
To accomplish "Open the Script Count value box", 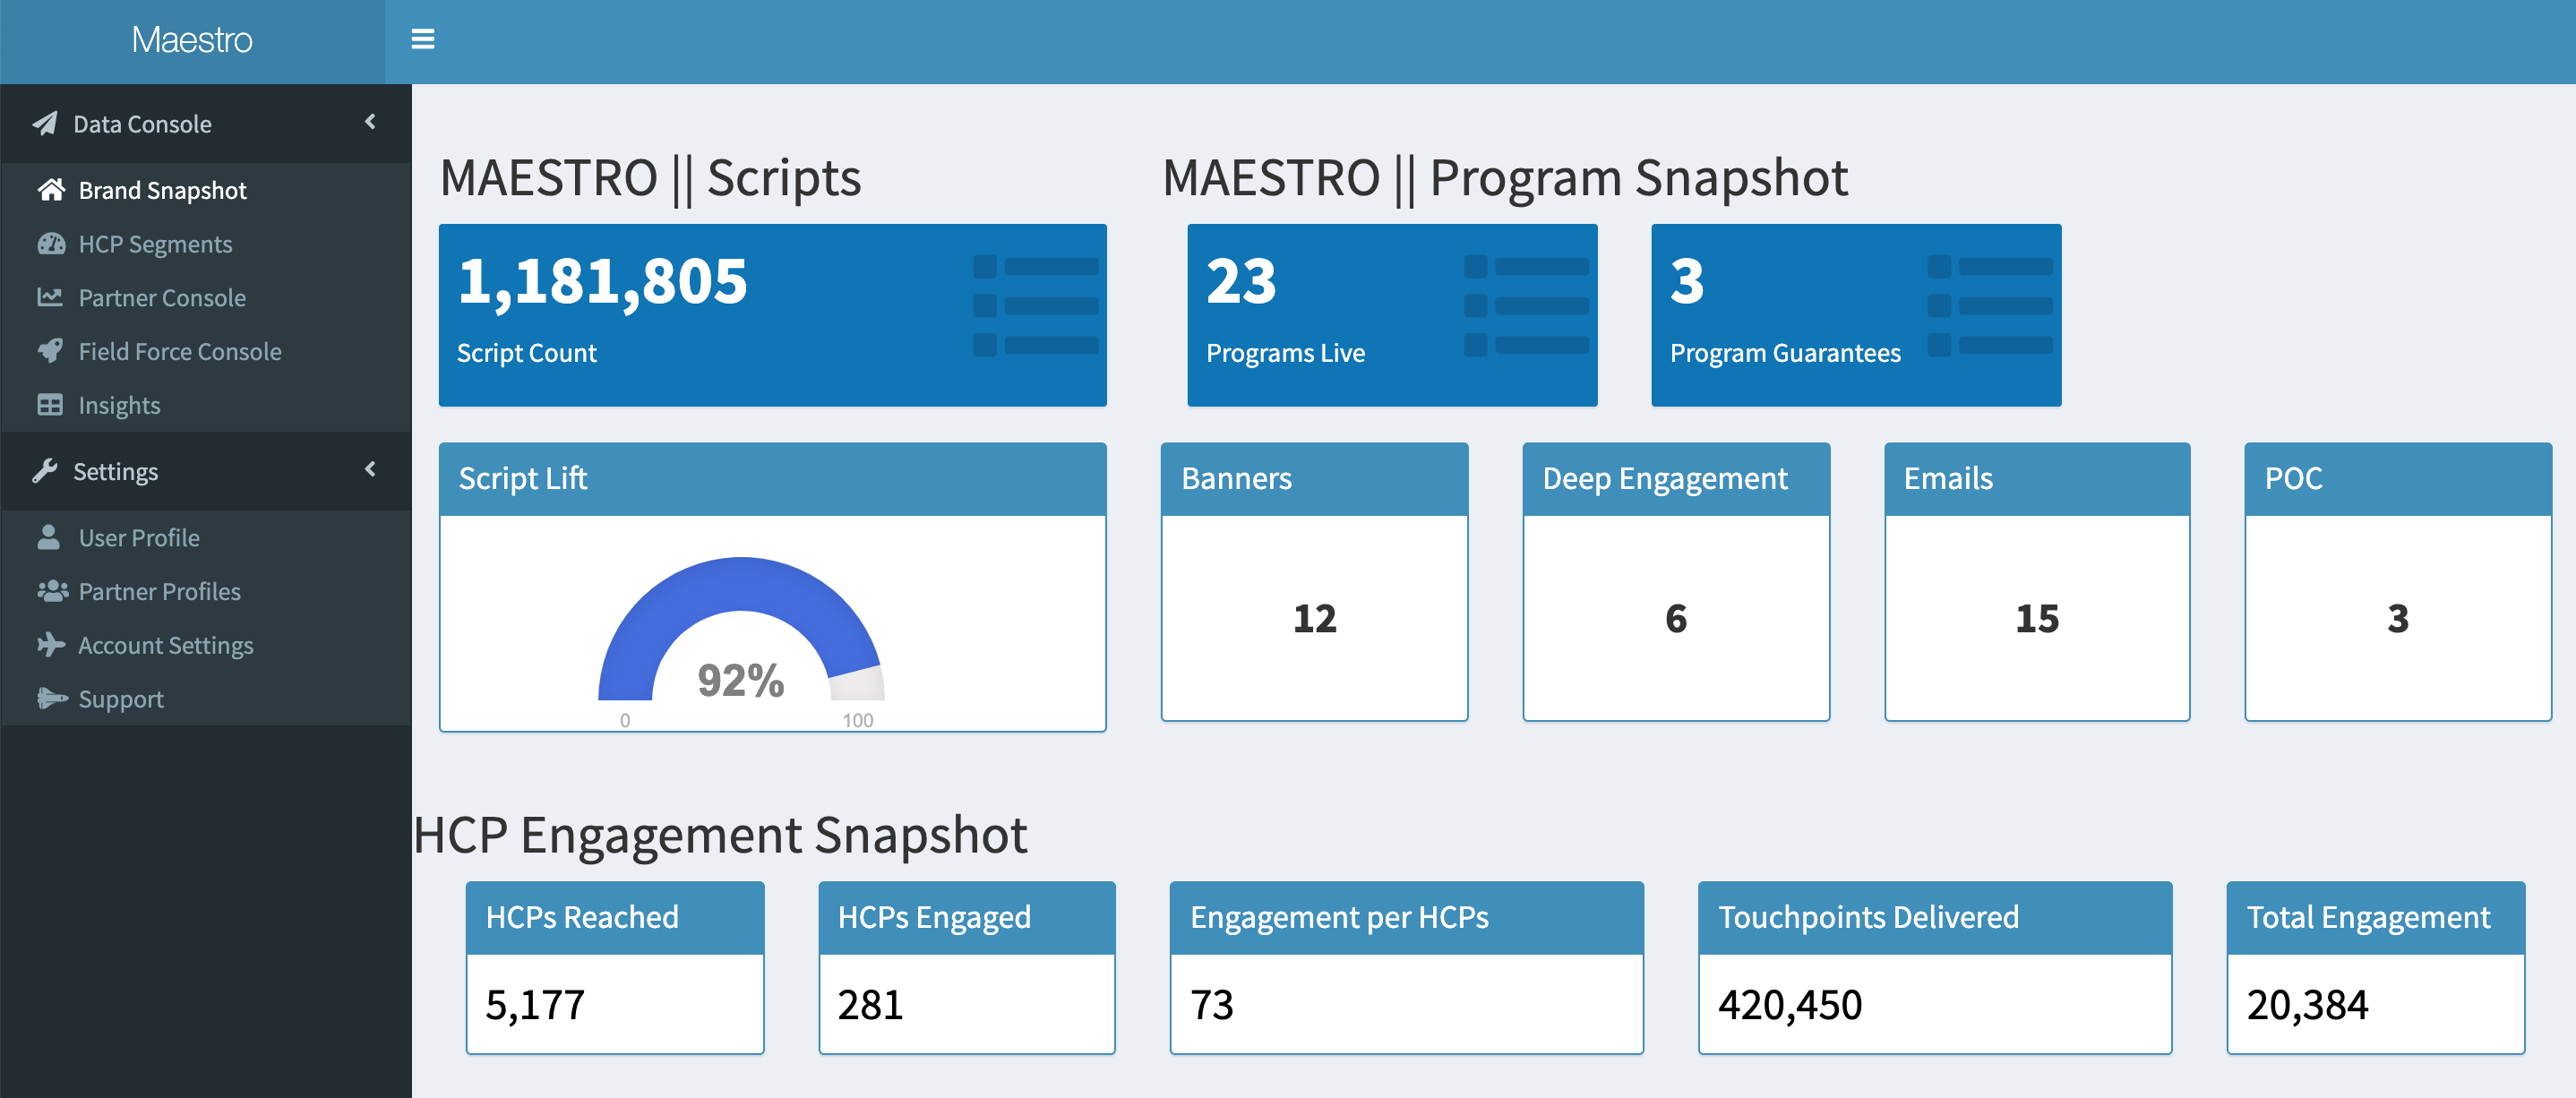I will (x=772, y=315).
